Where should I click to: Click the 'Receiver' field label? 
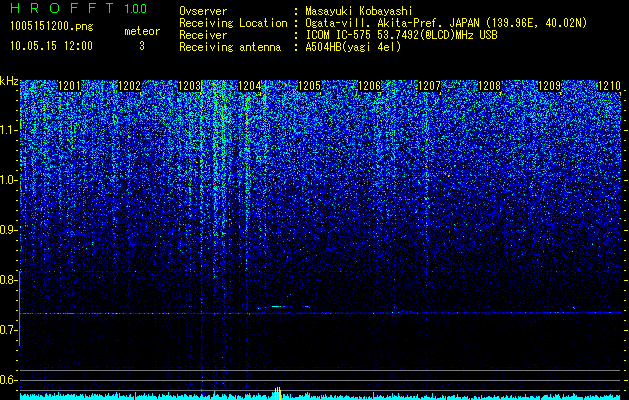click(203, 35)
